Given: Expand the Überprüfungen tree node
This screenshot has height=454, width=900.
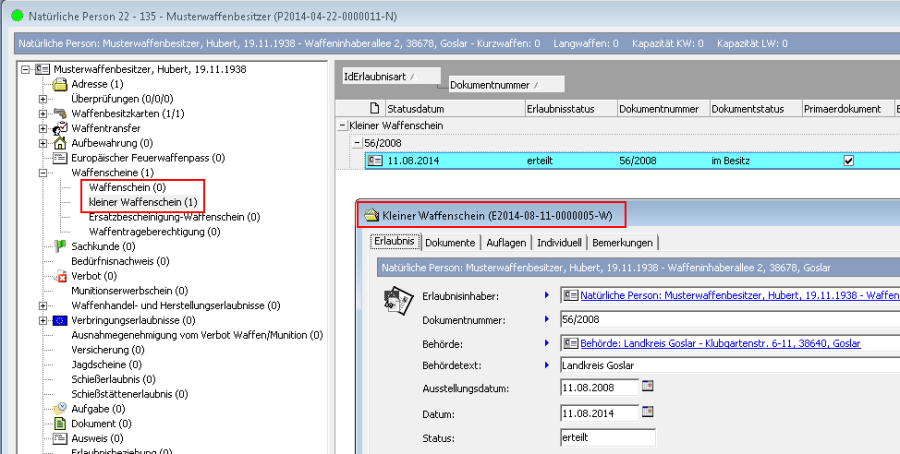Looking at the screenshot, I should click(x=43, y=99).
